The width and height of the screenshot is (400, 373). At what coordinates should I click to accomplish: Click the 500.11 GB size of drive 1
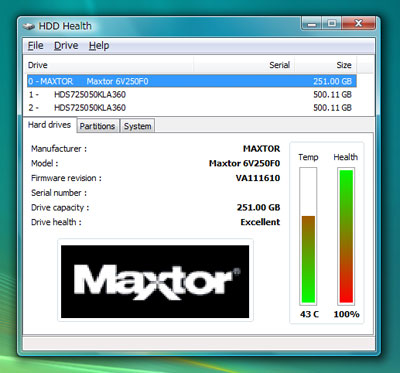tap(332, 95)
